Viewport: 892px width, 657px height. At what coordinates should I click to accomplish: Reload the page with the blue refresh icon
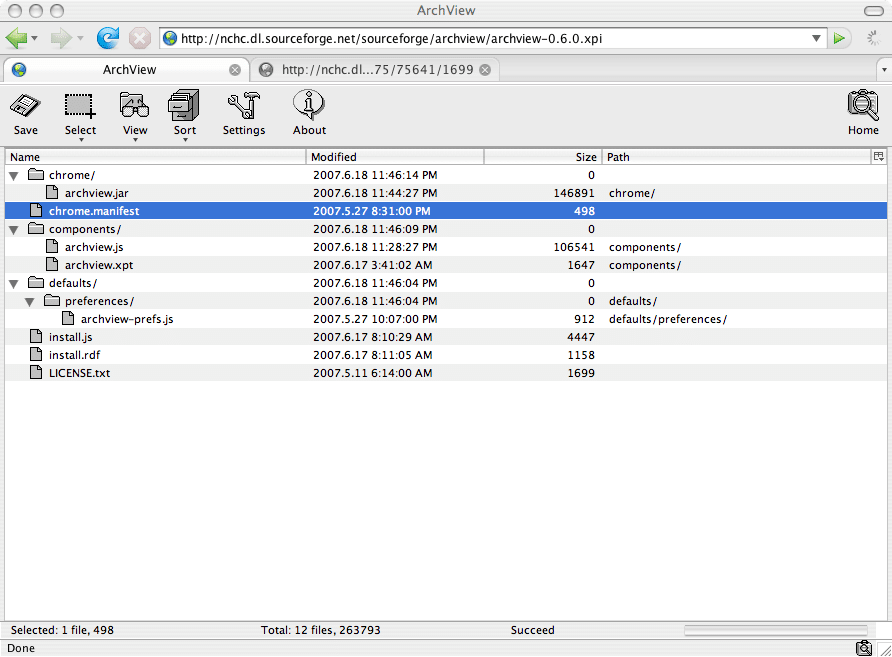tap(108, 38)
